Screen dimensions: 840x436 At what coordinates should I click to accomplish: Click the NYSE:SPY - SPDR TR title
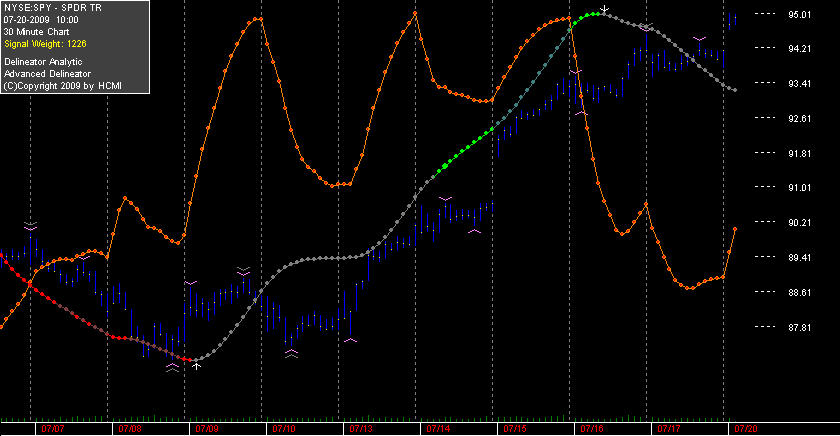52,8
